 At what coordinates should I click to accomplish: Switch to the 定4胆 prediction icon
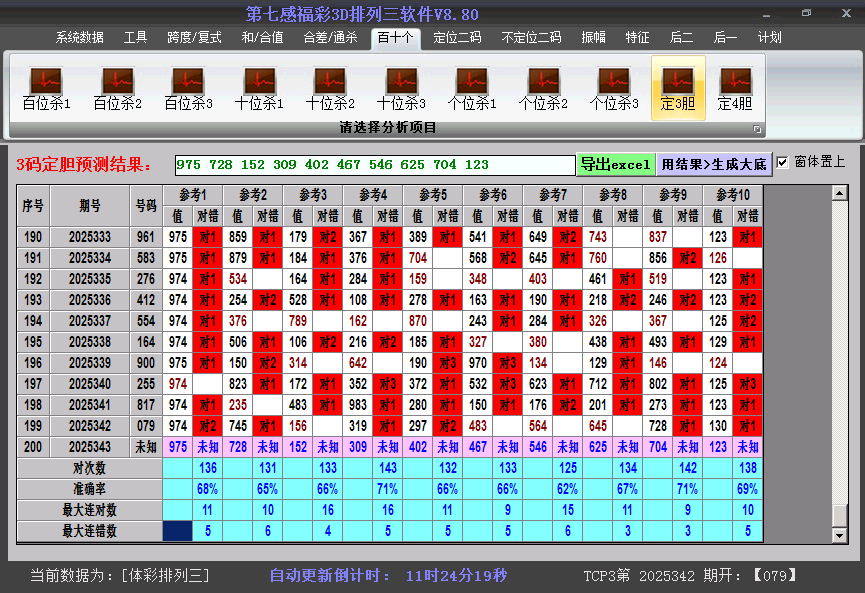click(735, 88)
